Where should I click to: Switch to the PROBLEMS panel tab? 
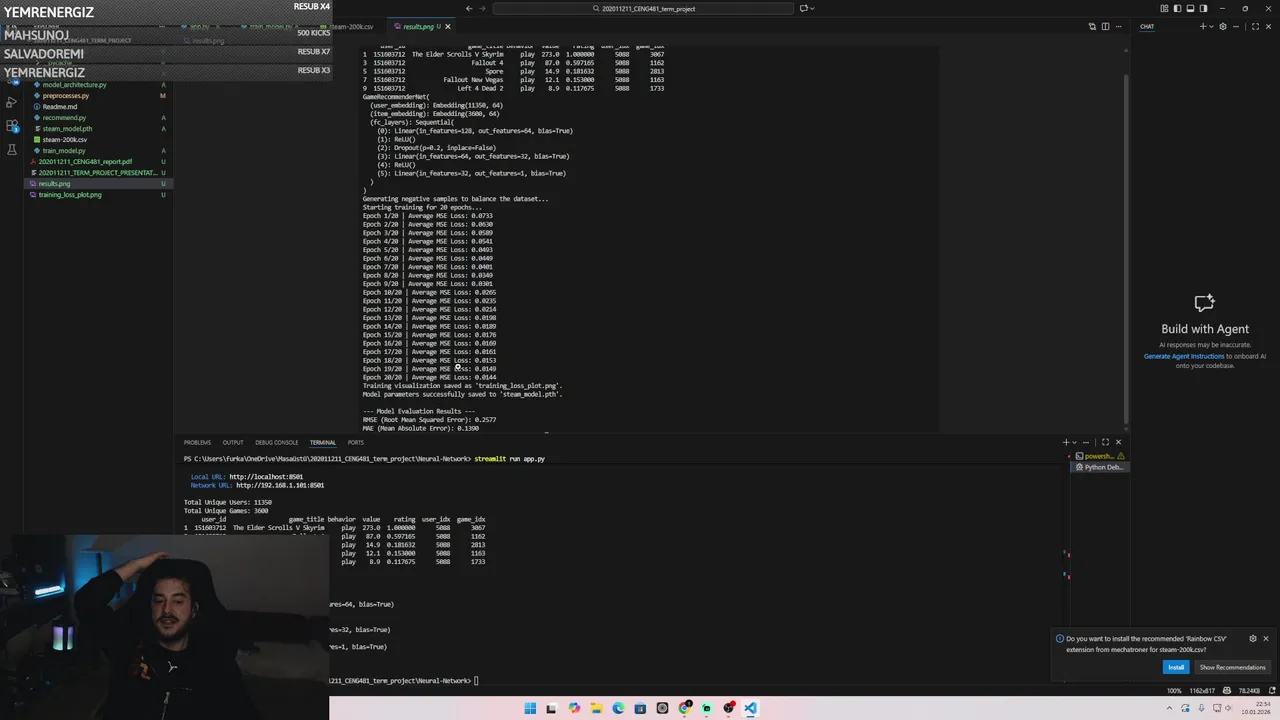[x=197, y=442]
